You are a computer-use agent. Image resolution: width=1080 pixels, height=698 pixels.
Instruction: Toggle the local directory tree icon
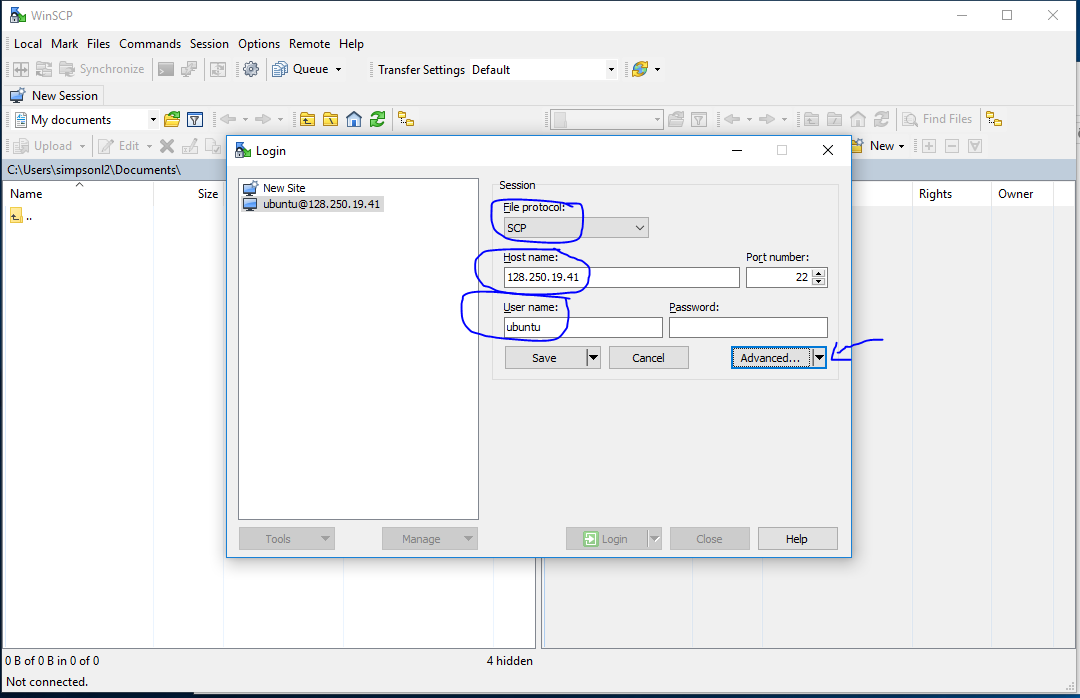click(406, 119)
